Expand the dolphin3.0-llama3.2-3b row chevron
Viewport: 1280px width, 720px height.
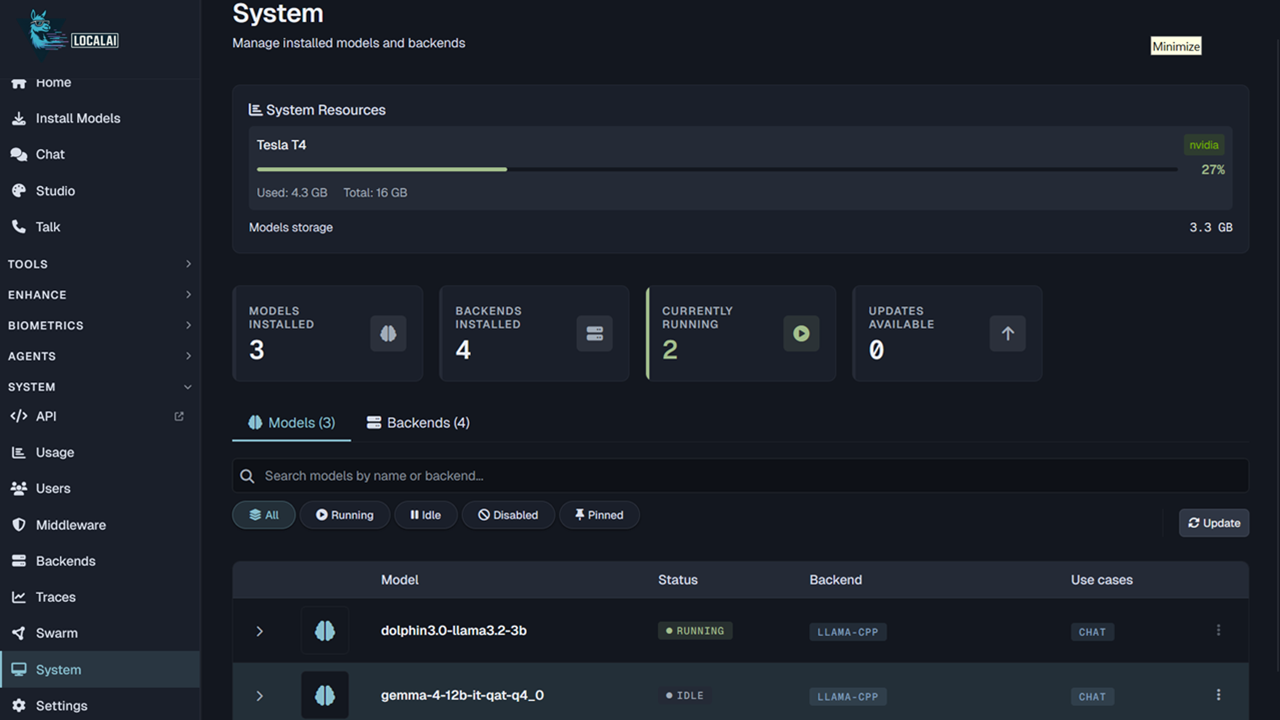tap(259, 631)
